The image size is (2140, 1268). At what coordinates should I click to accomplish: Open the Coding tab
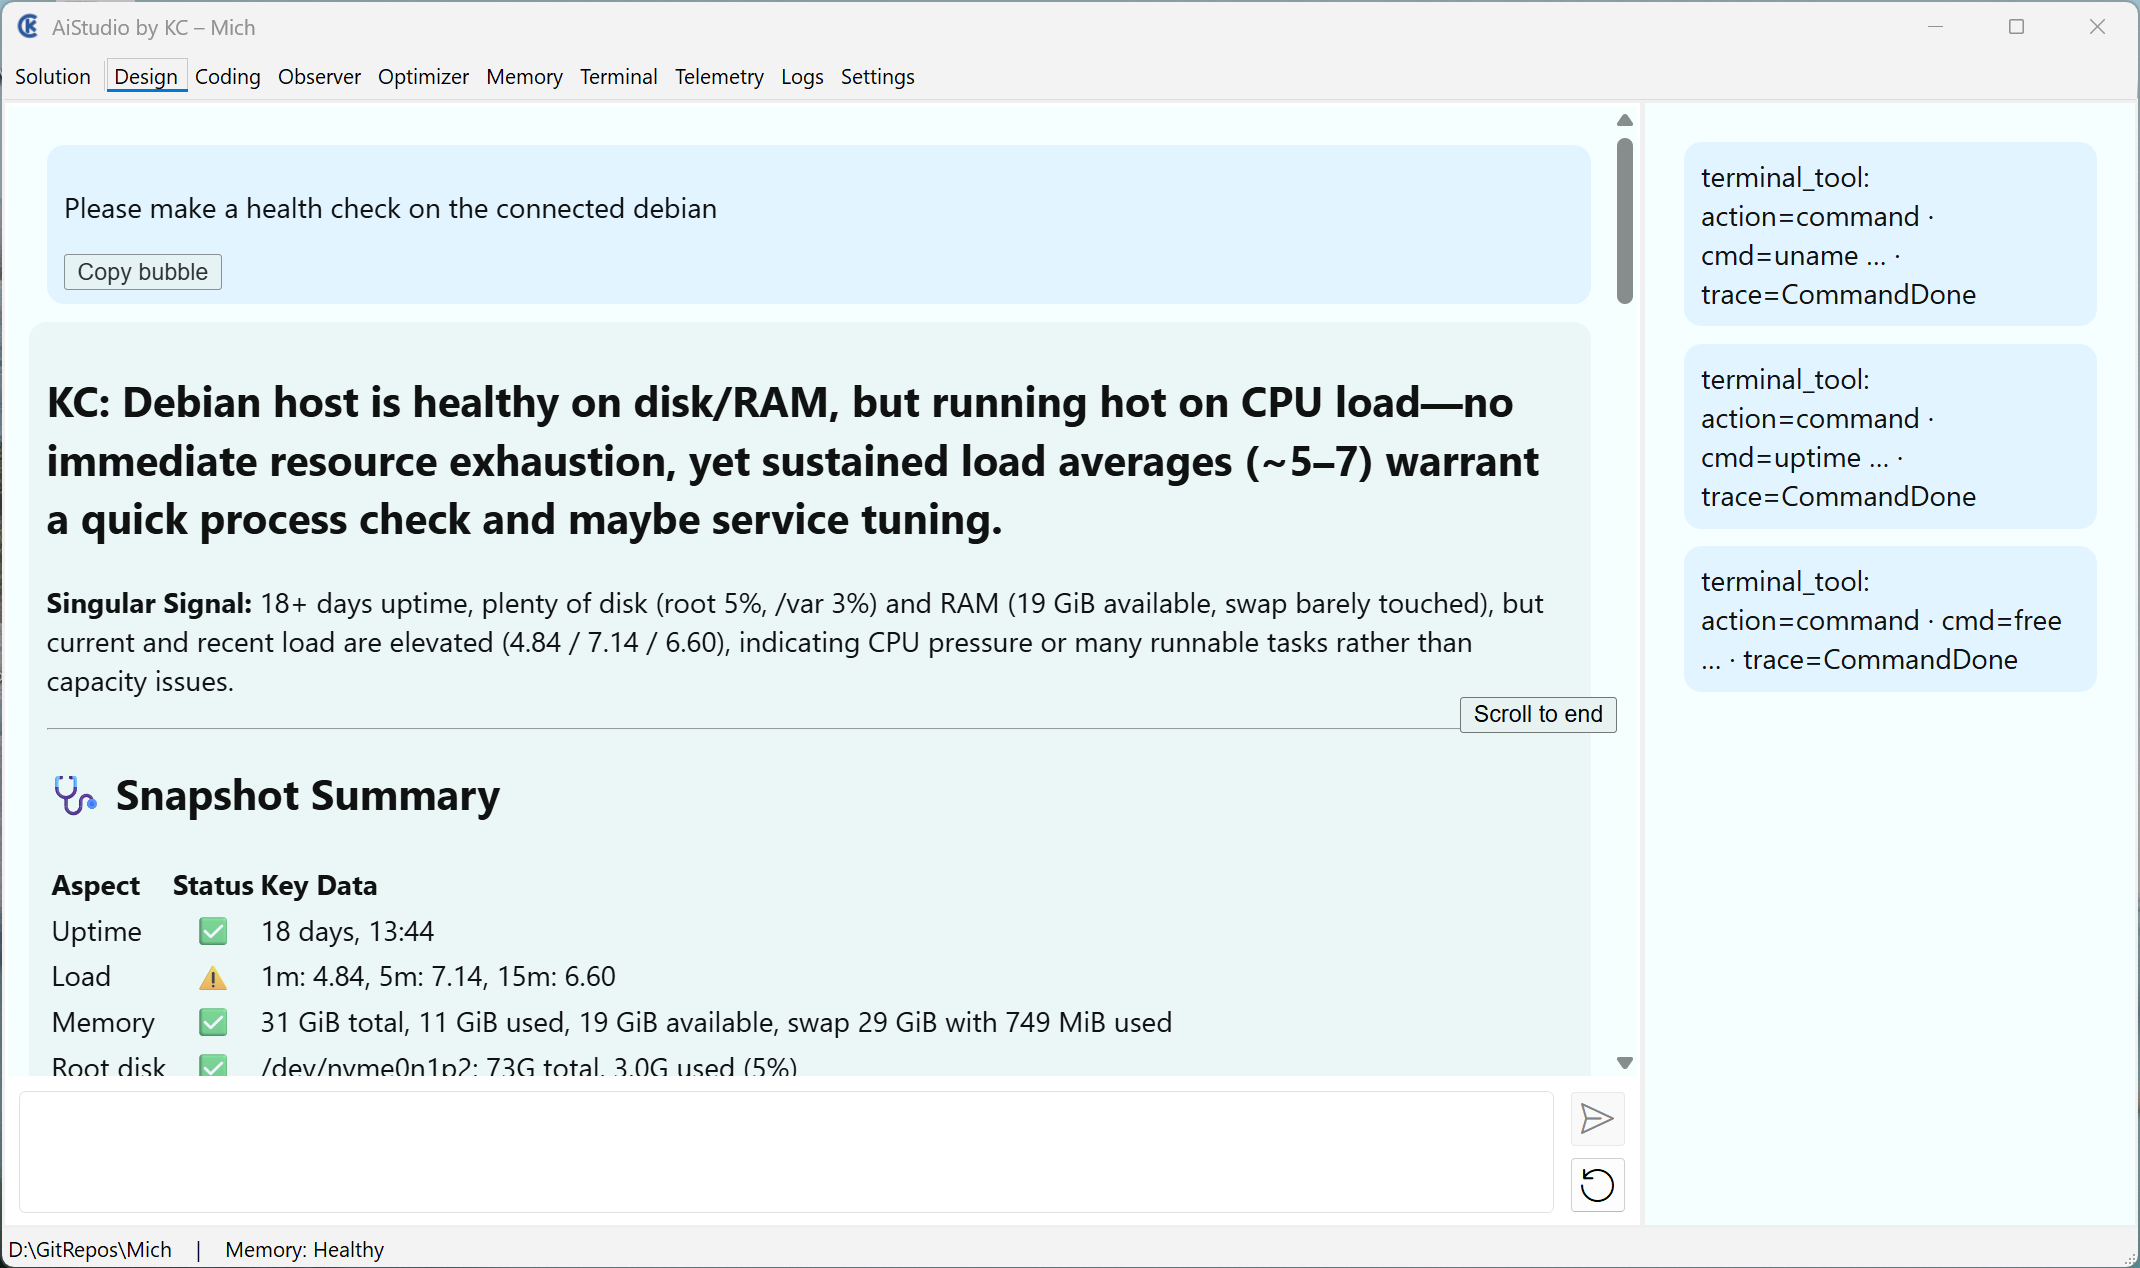pyautogui.click(x=227, y=77)
